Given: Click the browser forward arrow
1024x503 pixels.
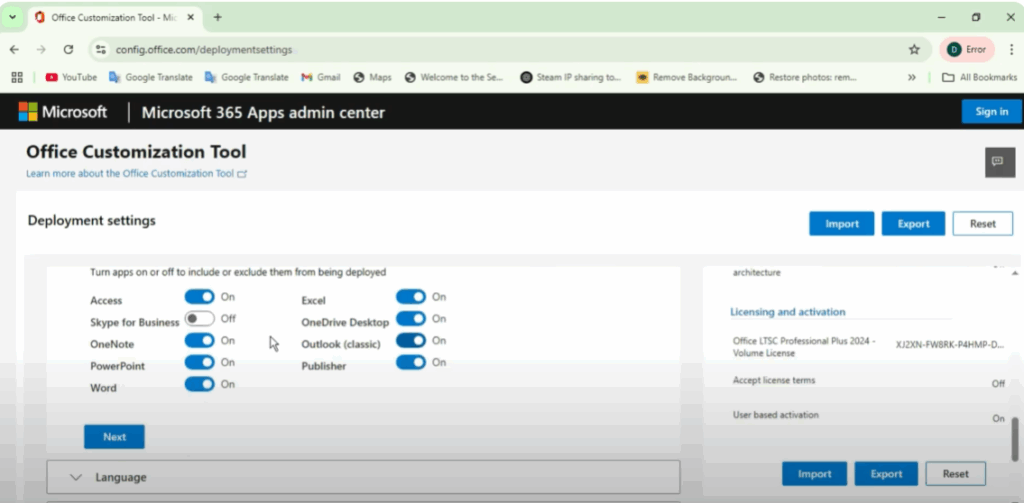Looking at the screenshot, I should 41,50.
